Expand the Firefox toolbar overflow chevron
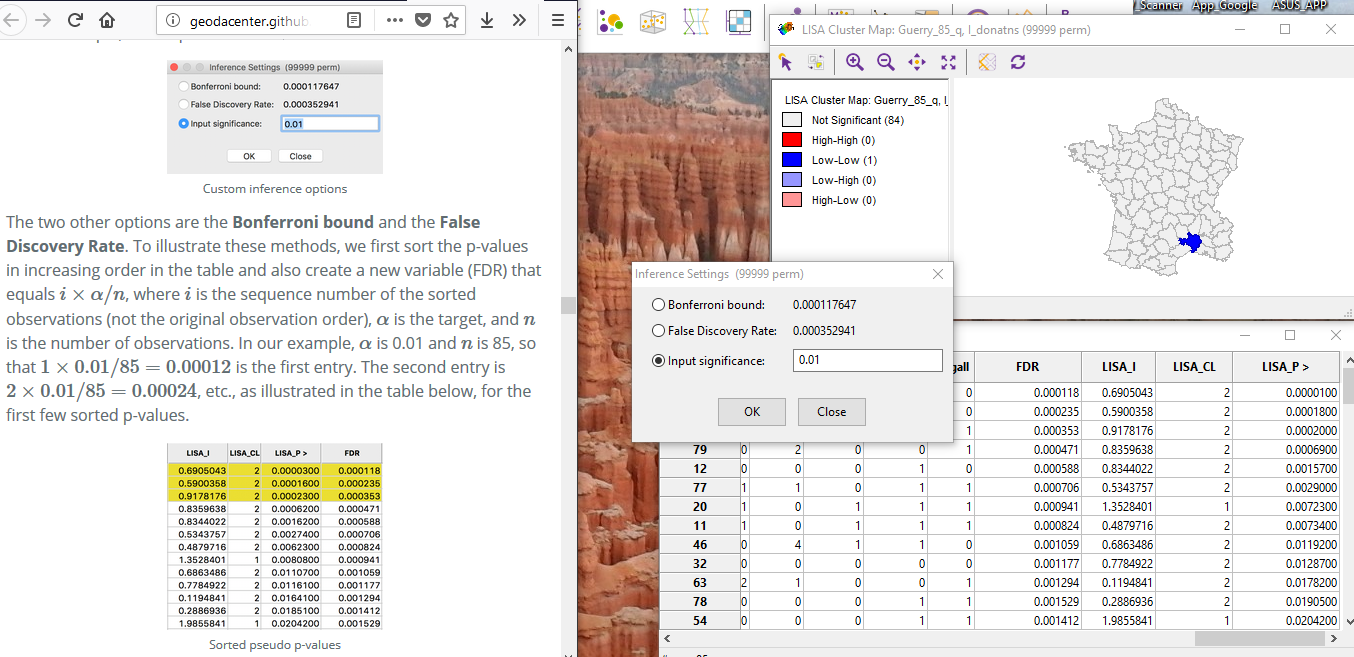 519,19
